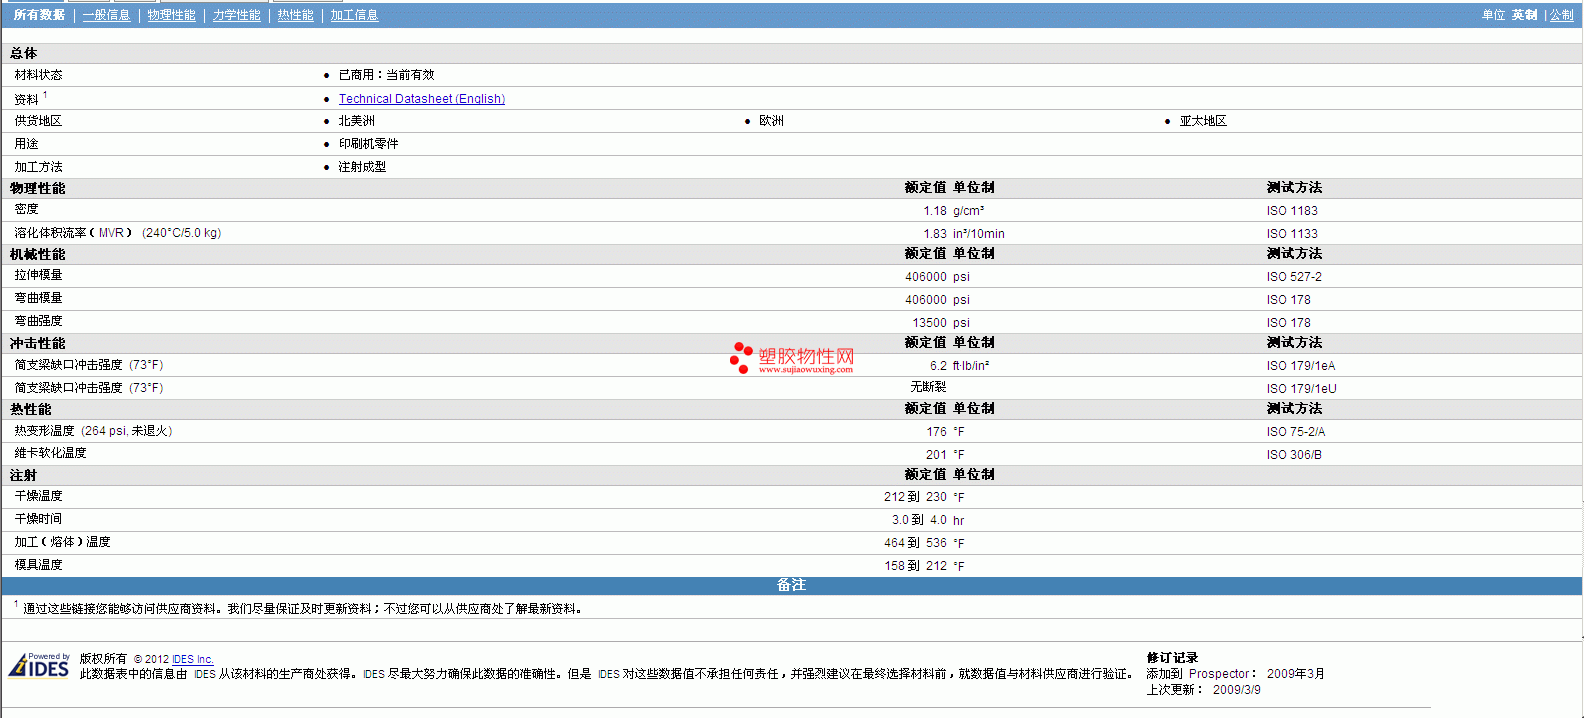1584x718 pixels.
Task: Click the 总体 section header
Action: pos(23,54)
